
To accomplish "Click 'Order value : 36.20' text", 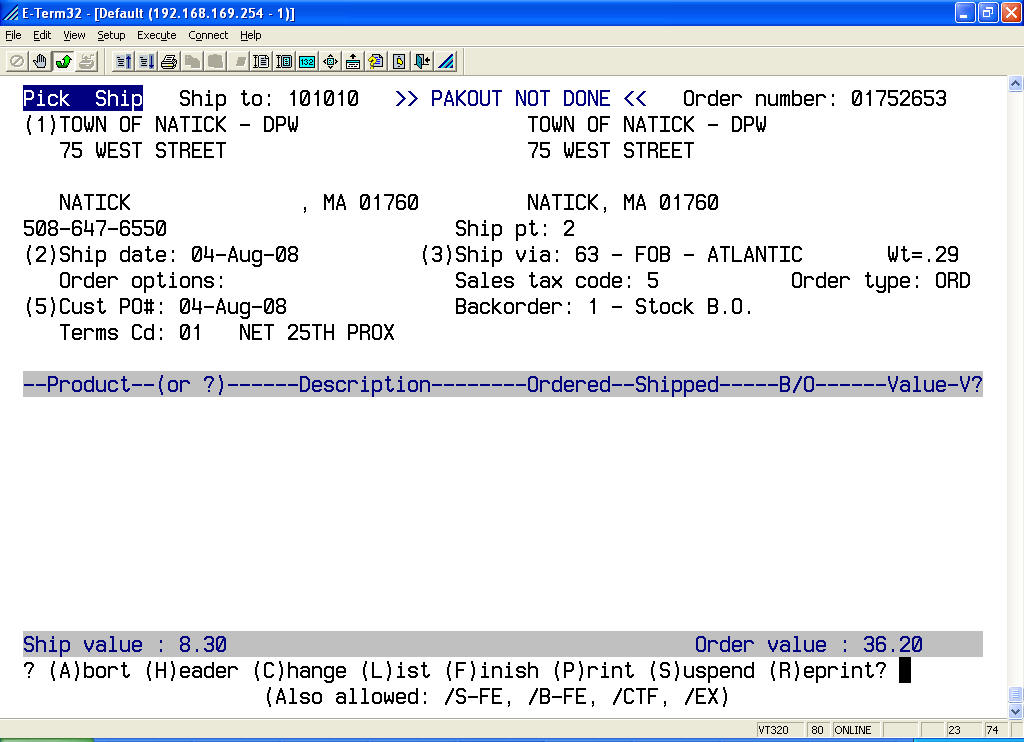I will 808,645.
